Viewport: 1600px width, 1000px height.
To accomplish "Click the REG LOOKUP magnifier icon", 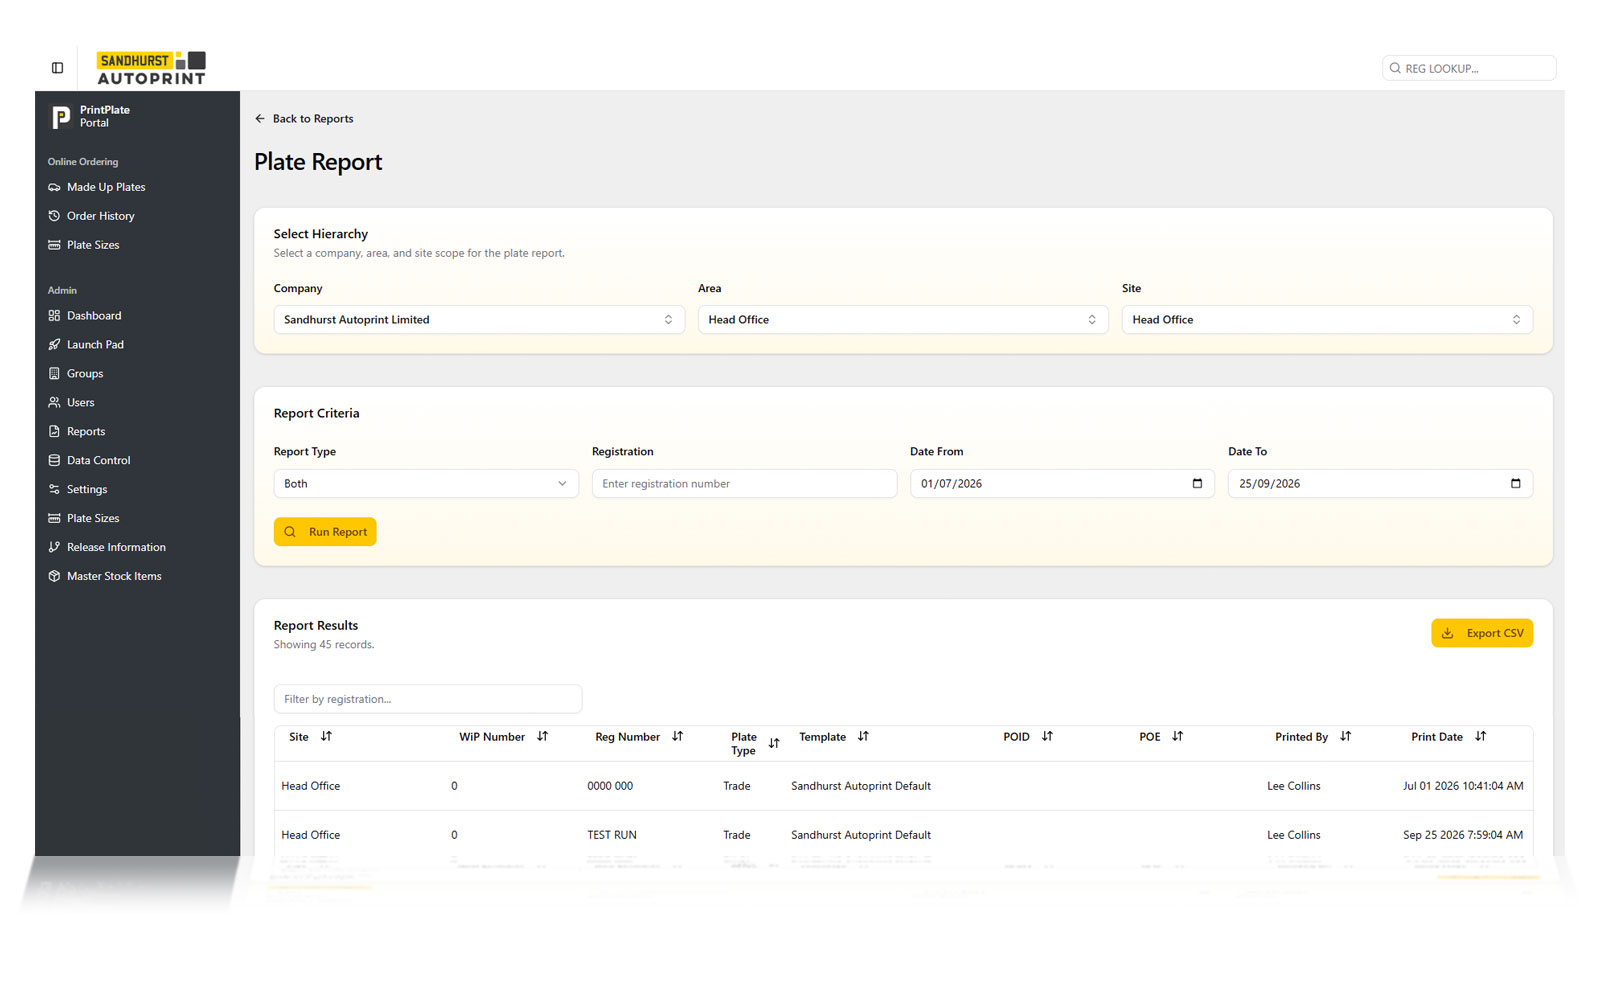I will point(1395,68).
